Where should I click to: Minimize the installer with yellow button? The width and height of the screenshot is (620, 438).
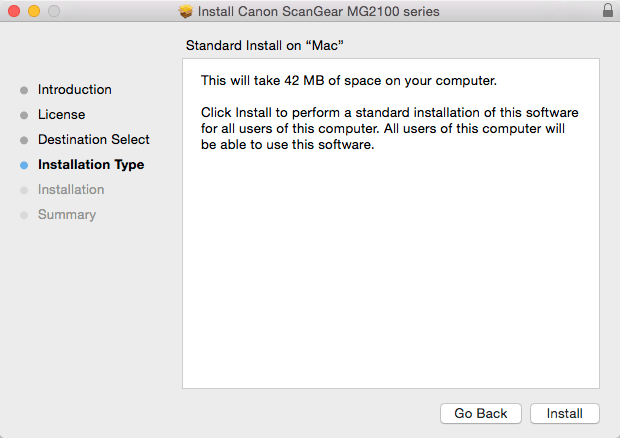click(34, 11)
